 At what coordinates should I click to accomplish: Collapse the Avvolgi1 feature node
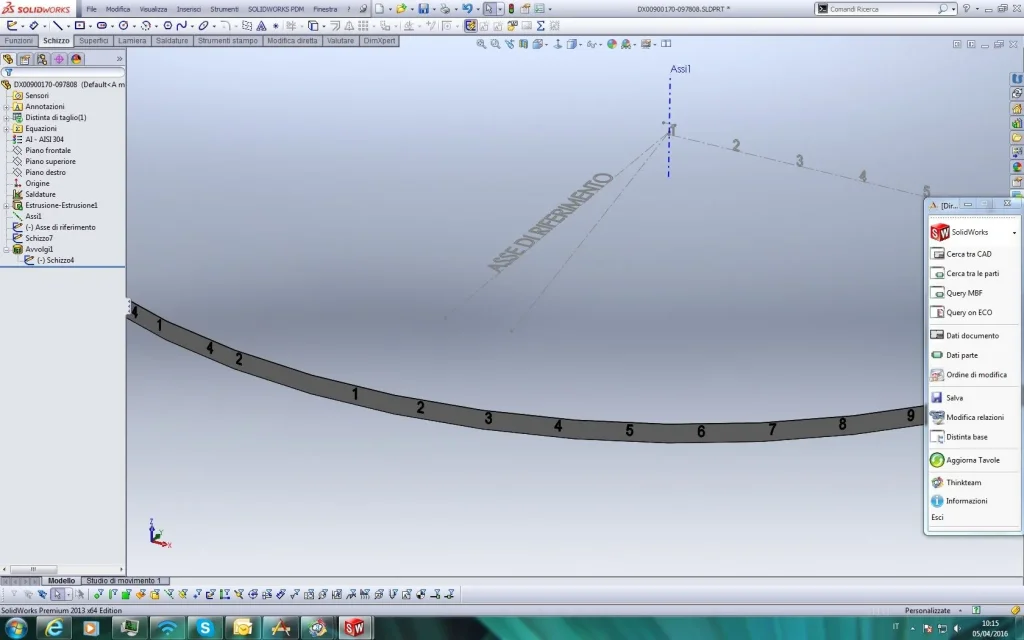7,249
